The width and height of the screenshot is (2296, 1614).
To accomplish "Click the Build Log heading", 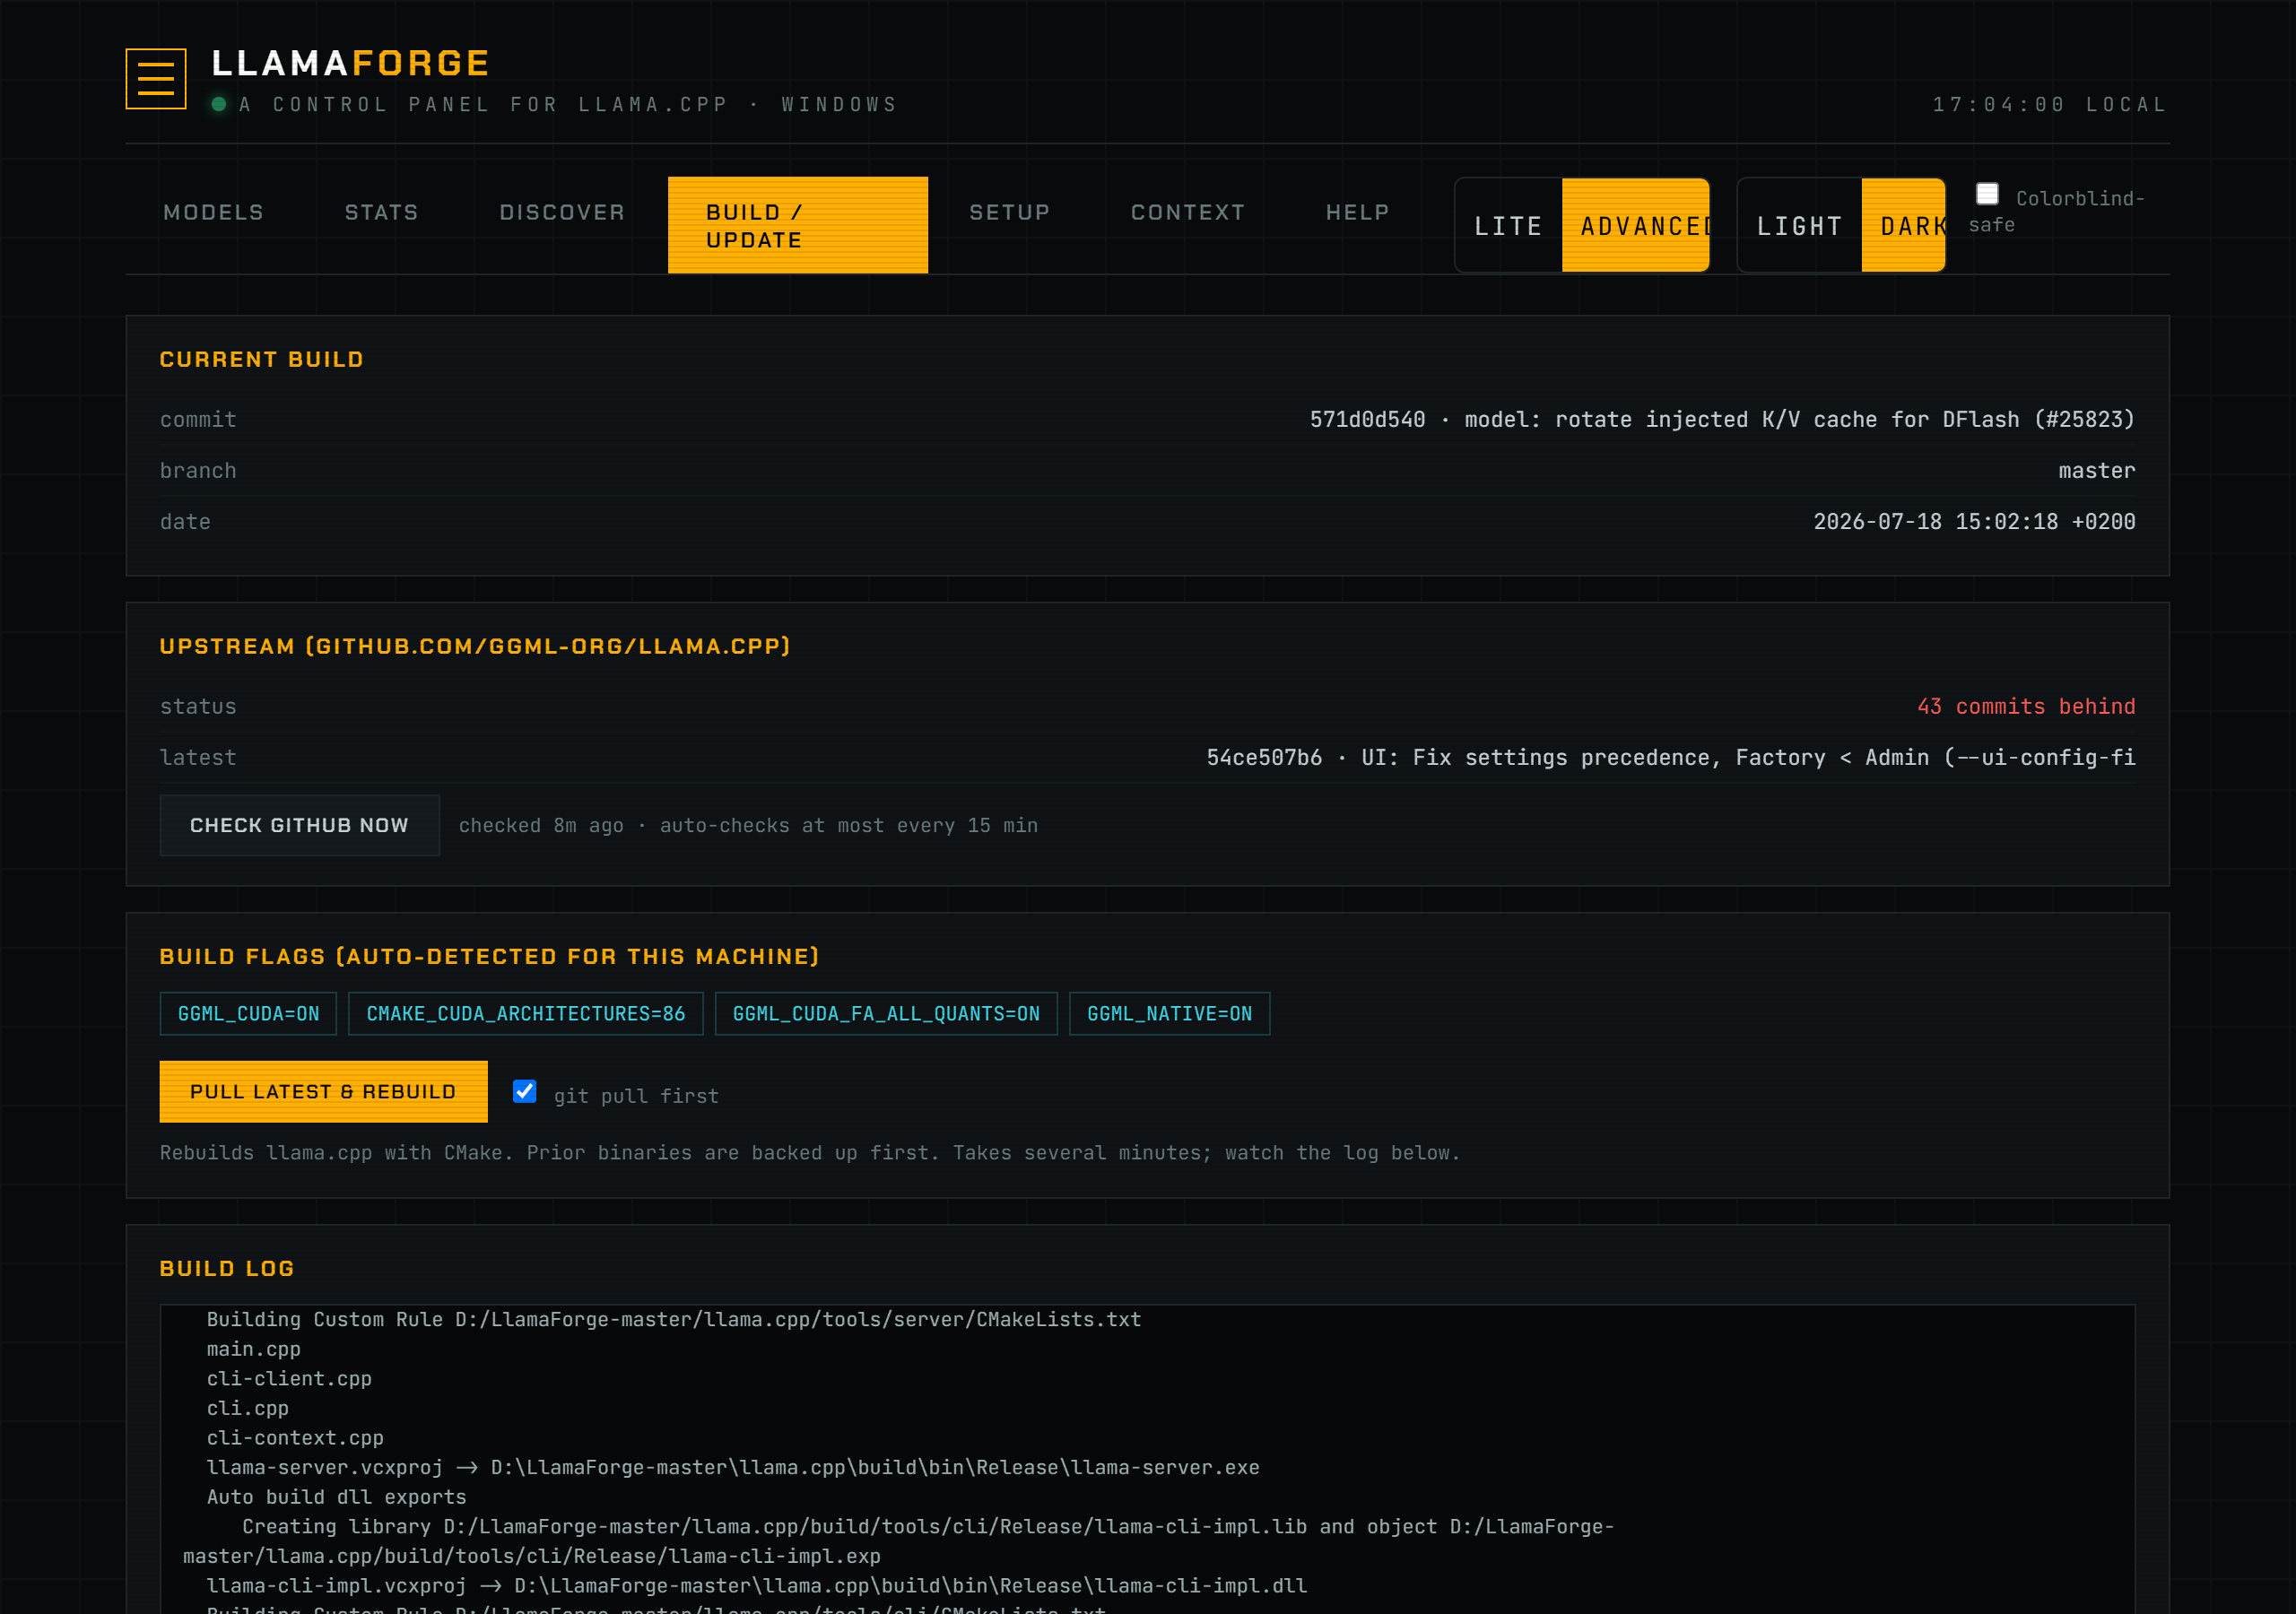I will pos(227,1268).
